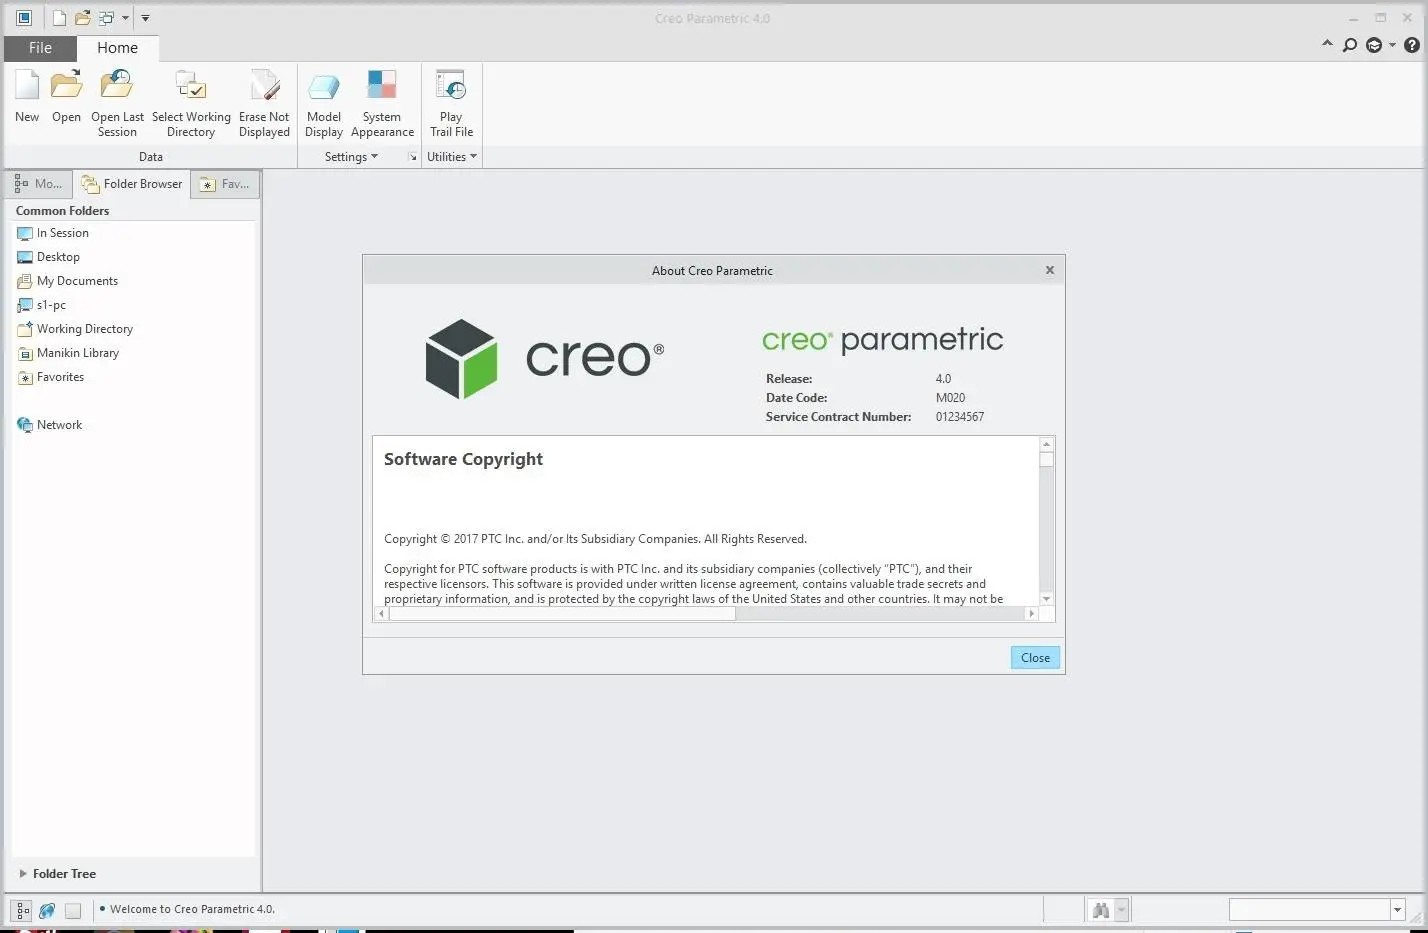Click quick access Windows switcher icon
This screenshot has width=1428, height=933.
(x=106, y=18)
